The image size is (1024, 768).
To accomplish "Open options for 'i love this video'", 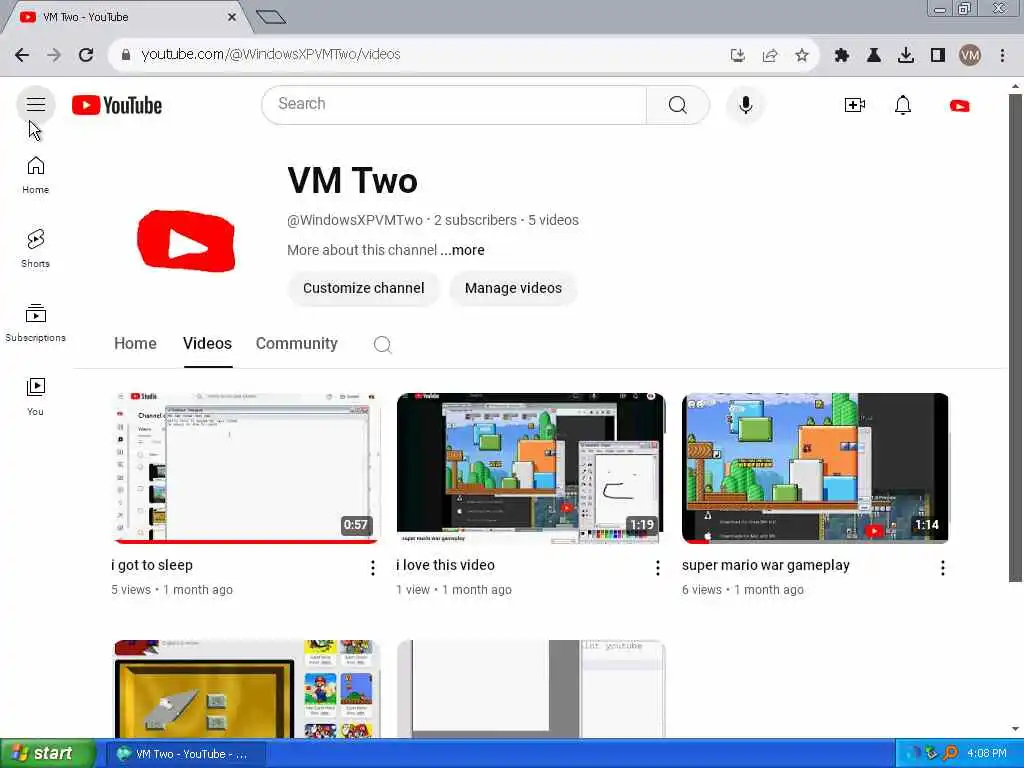I will (x=658, y=568).
